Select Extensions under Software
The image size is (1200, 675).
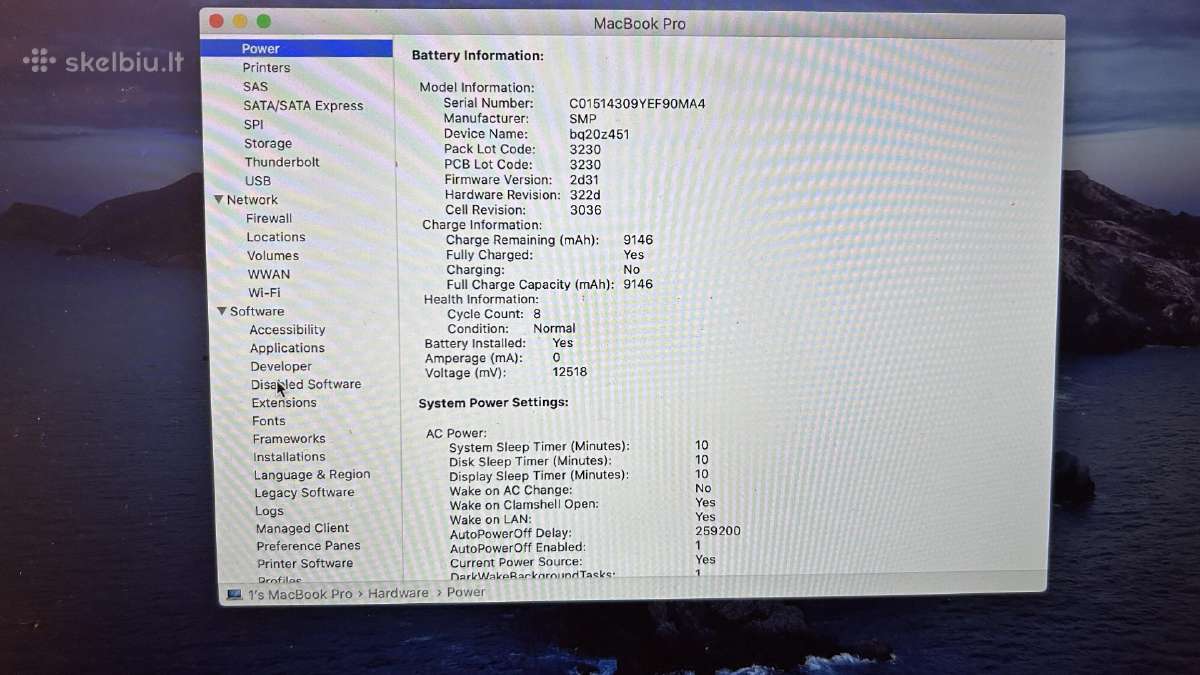284,403
